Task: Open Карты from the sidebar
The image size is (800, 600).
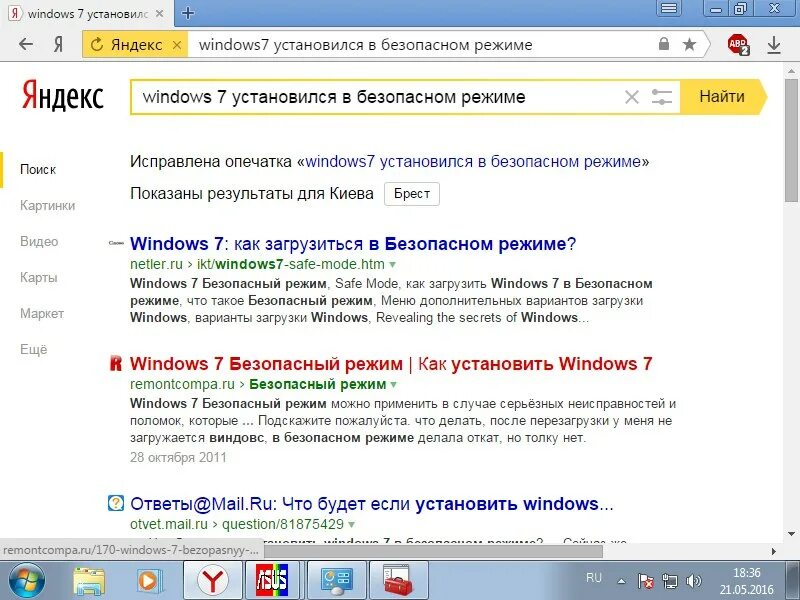Action: click(x=38, y=278)
